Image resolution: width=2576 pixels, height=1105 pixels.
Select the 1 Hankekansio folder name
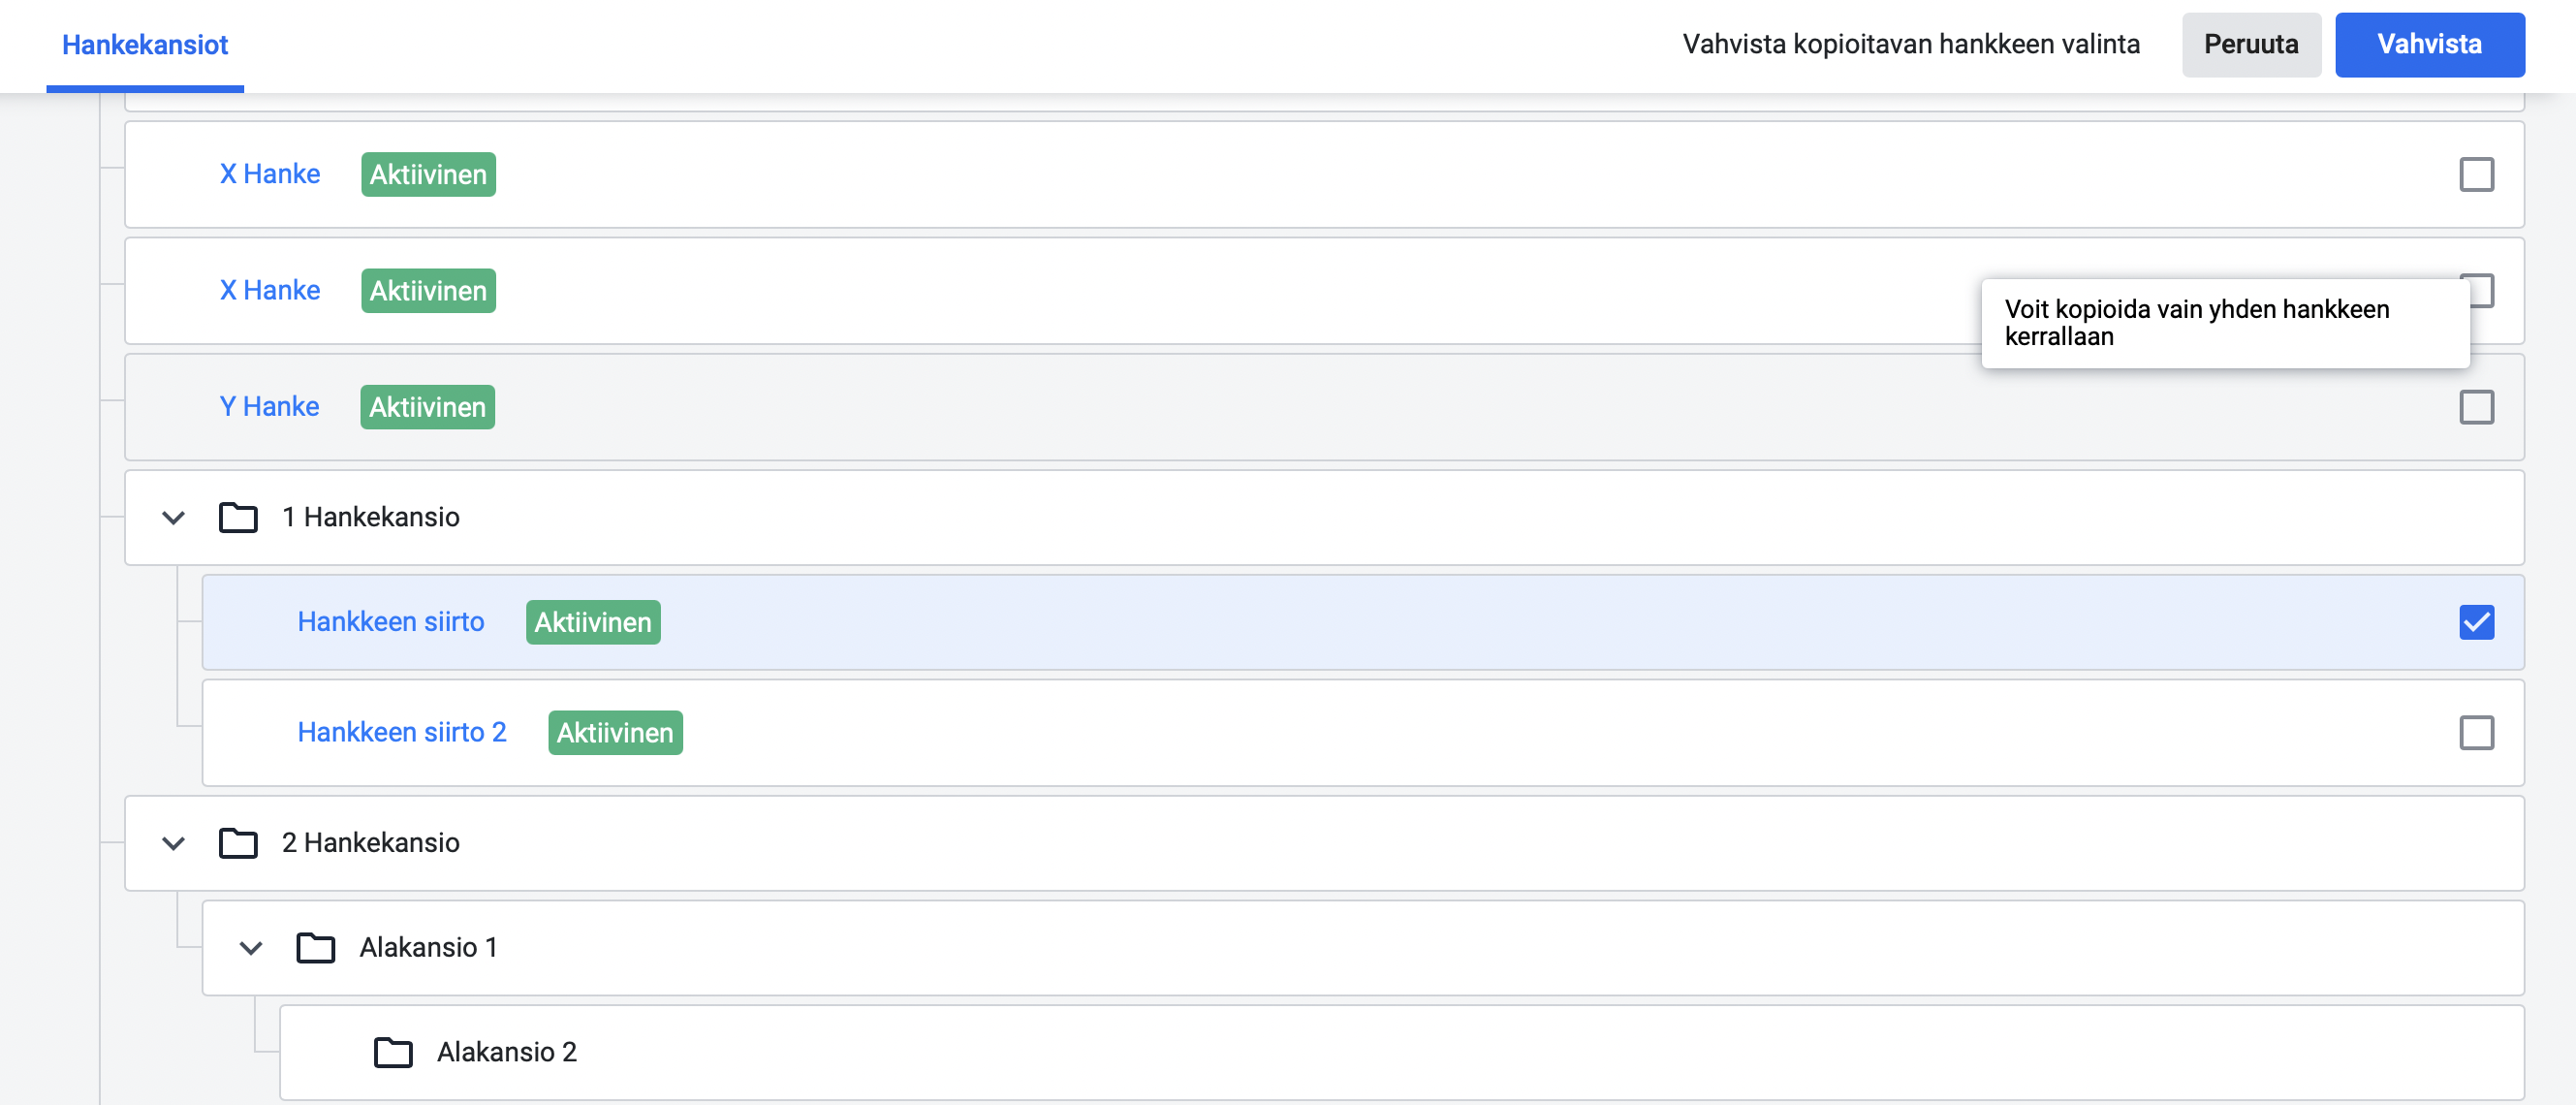click(x=371, y=518)
